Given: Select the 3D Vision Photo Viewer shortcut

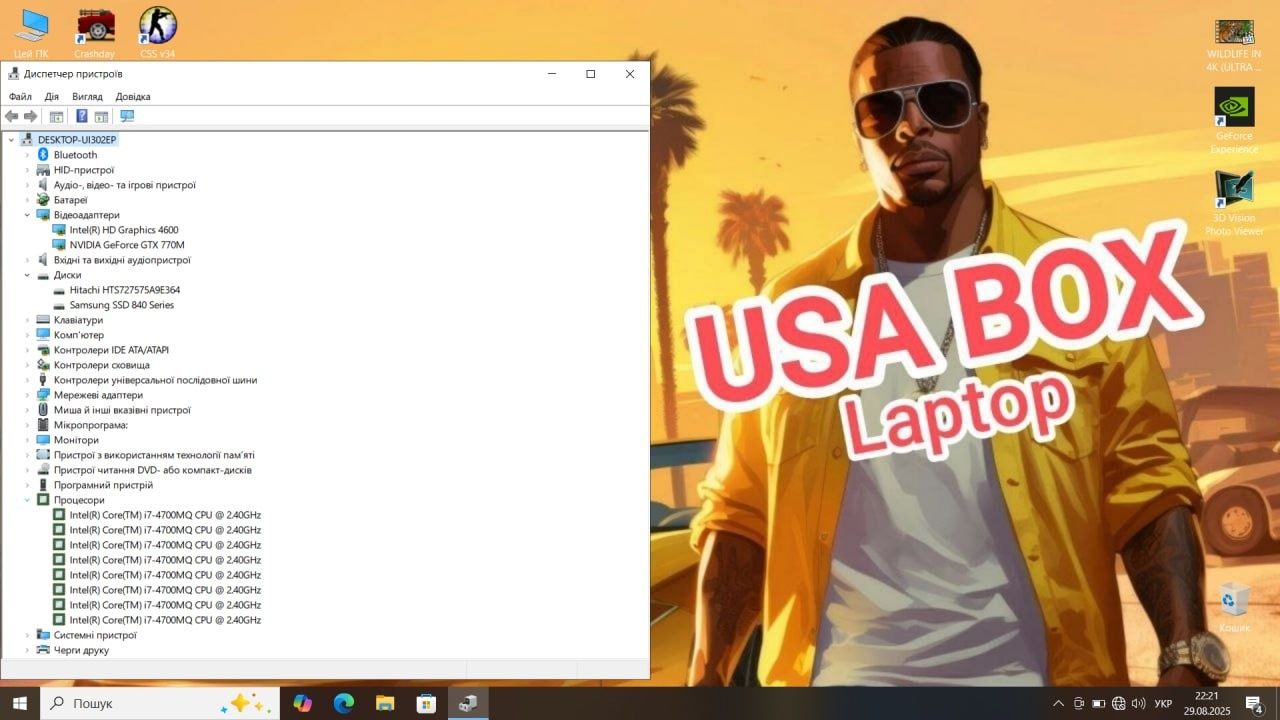Looking at the screenshot, I should pos(1234,204).
